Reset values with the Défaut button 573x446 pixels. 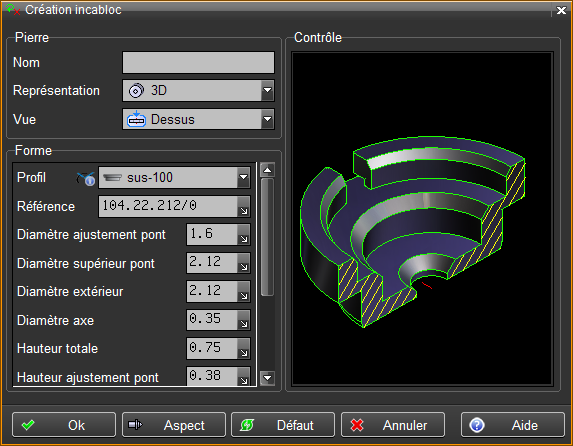283,425
